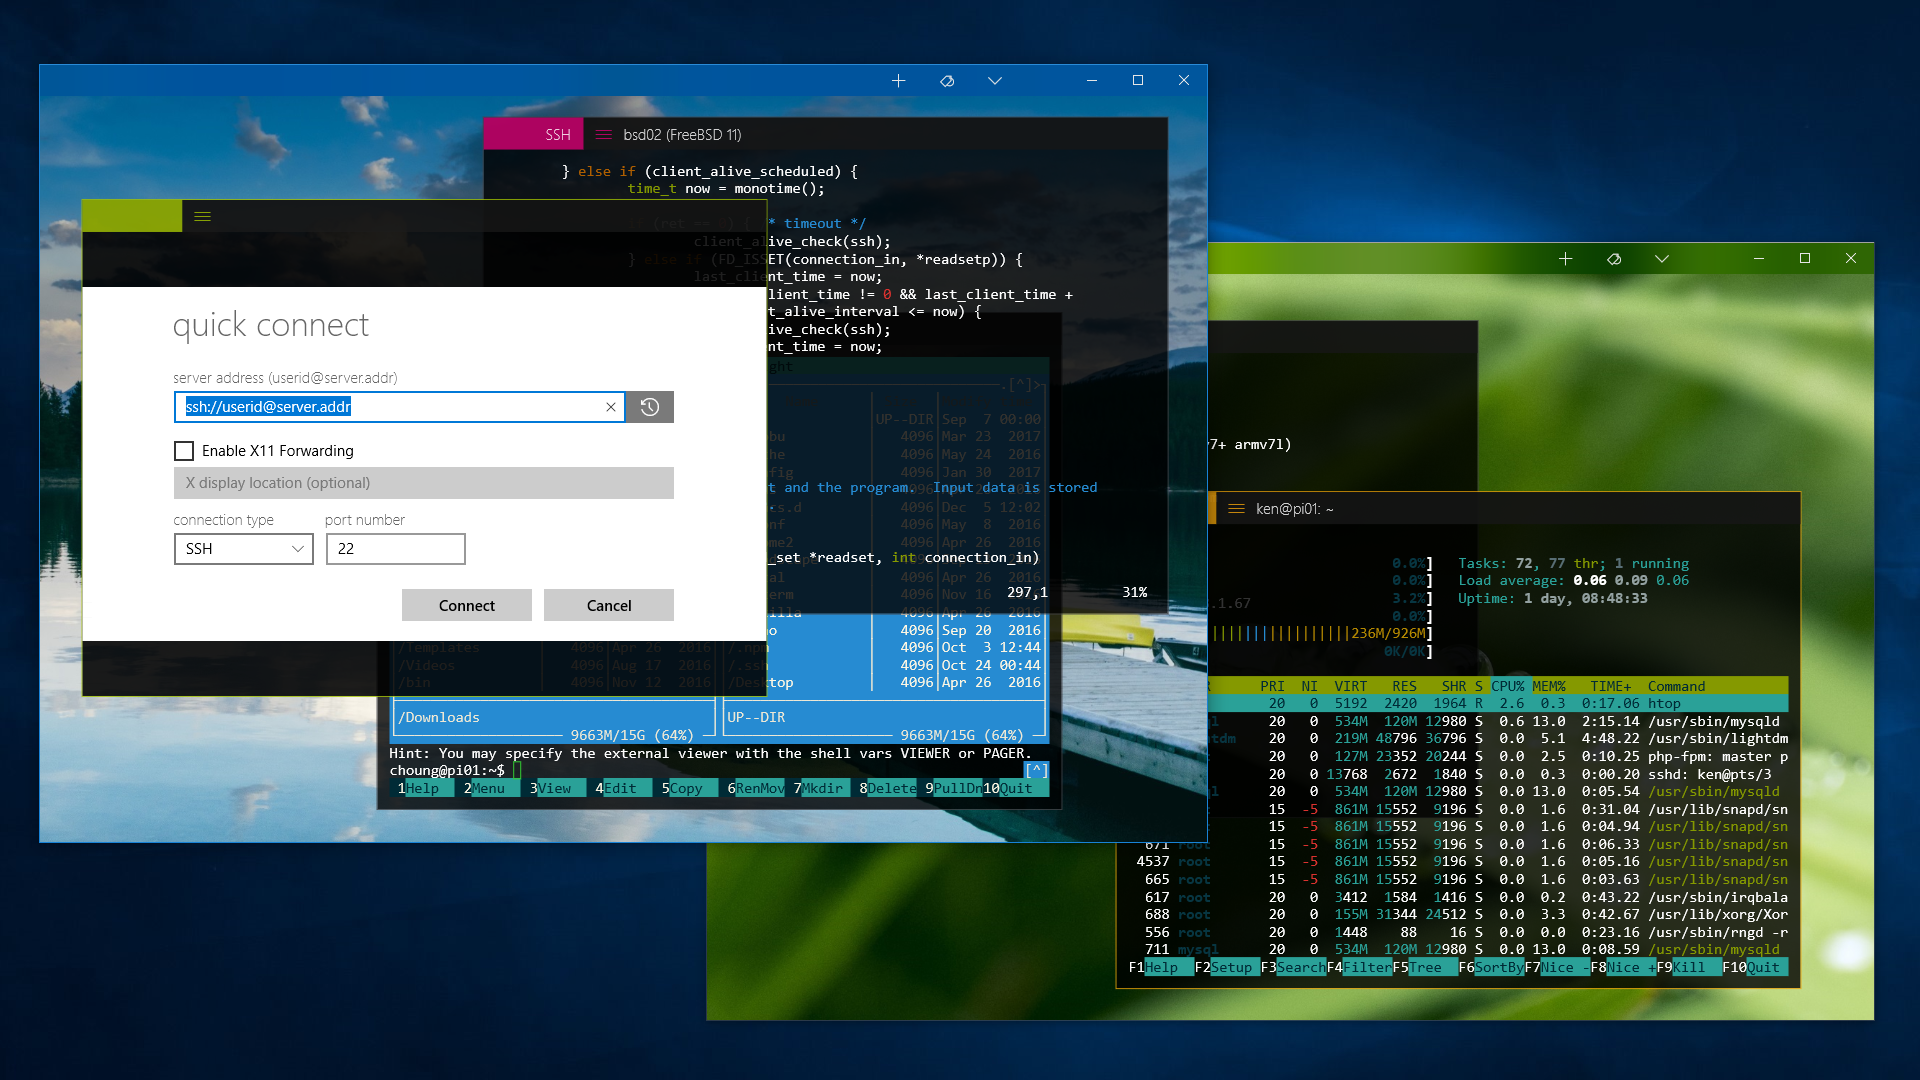The height and width of the screenshot is (1080, 1920).
Task: Click the plus icon in the green window
Action: click(1565, 259)
